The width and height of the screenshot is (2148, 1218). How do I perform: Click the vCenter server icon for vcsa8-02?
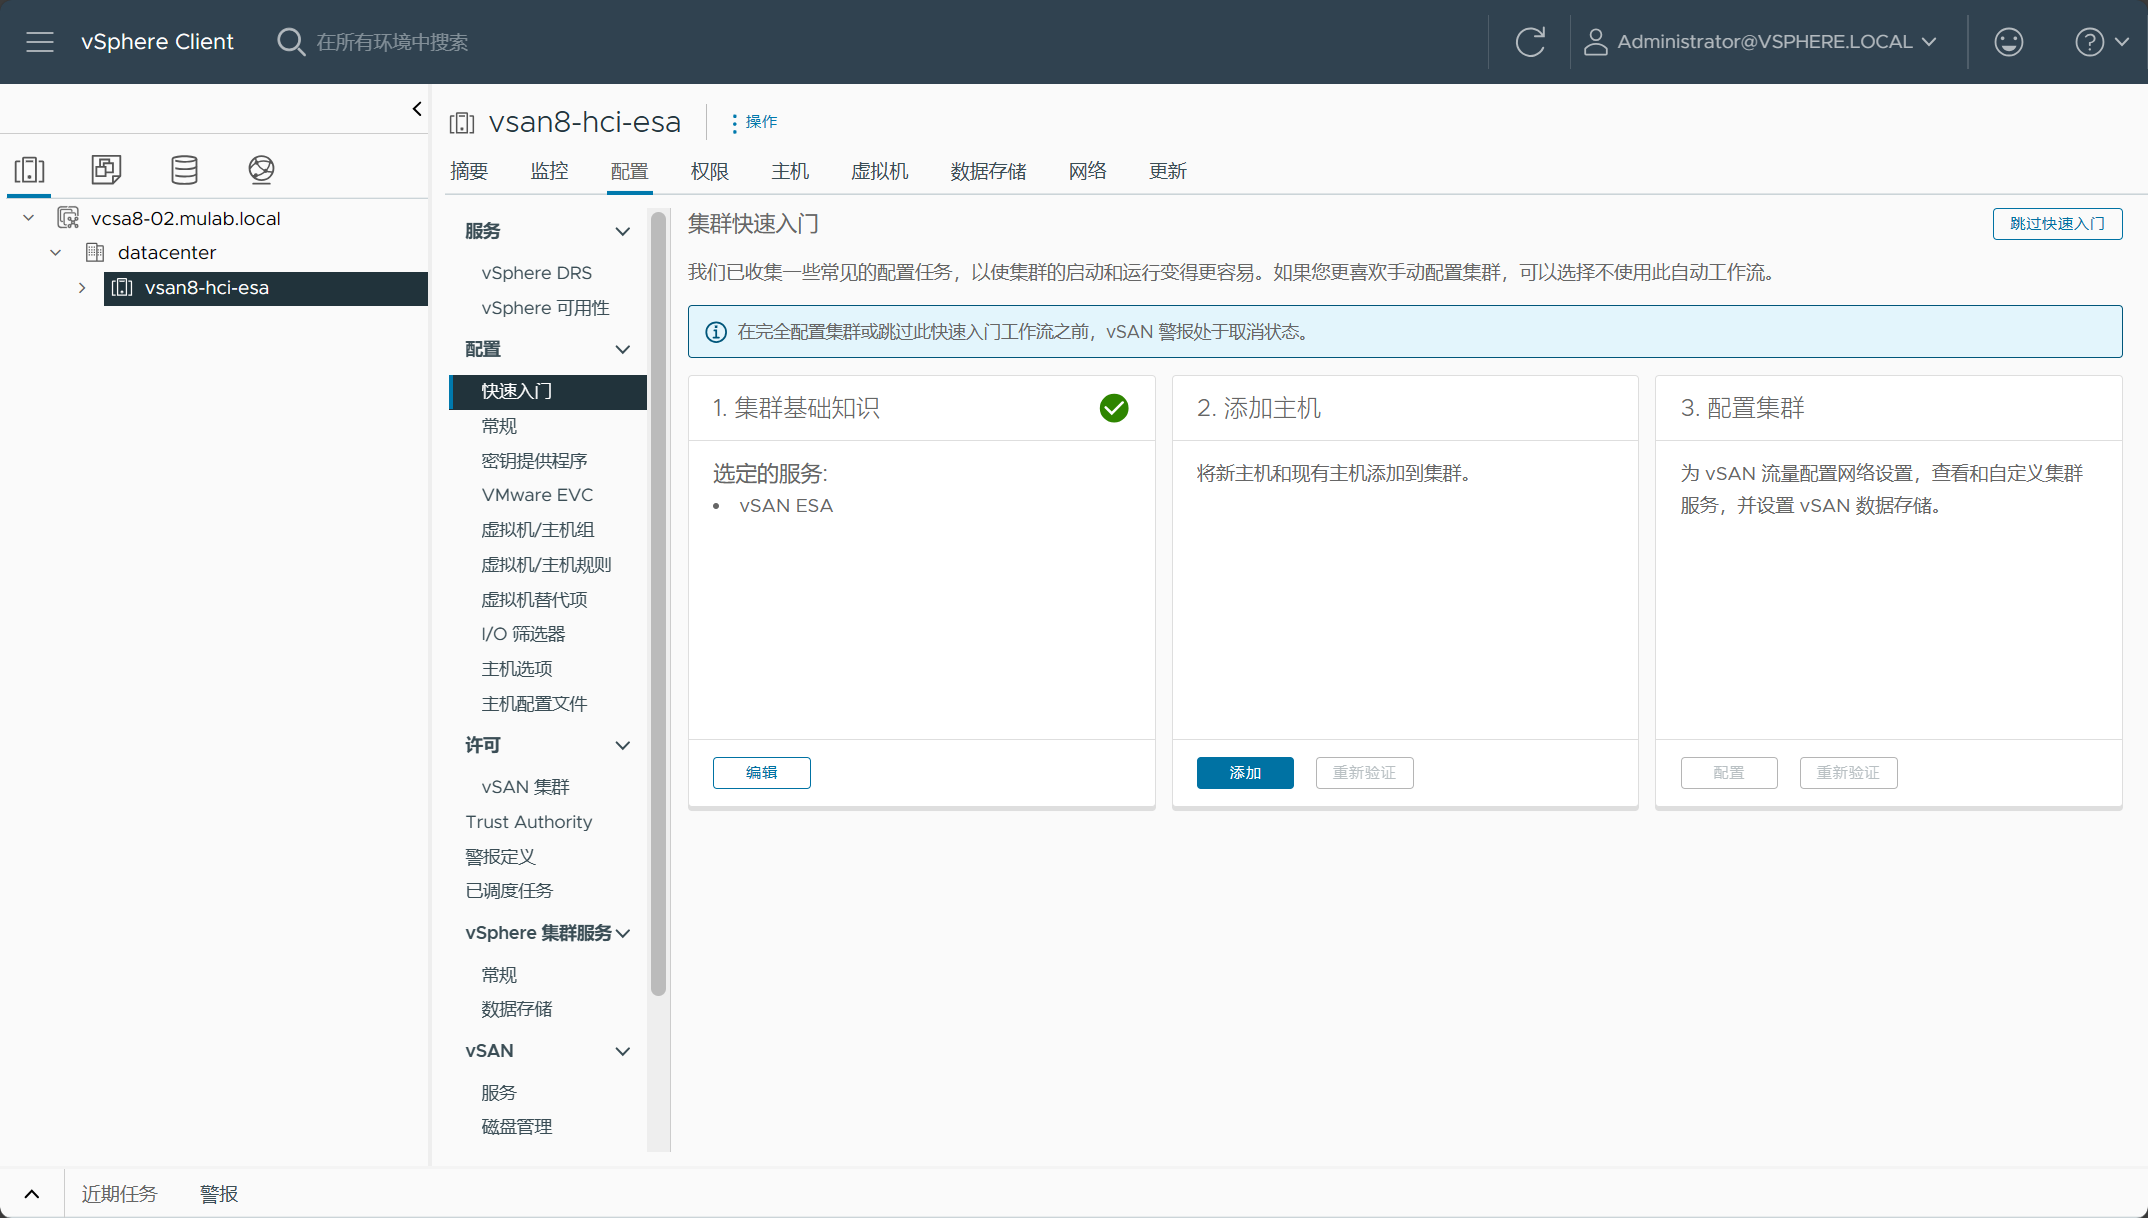[x=68, y=218]
